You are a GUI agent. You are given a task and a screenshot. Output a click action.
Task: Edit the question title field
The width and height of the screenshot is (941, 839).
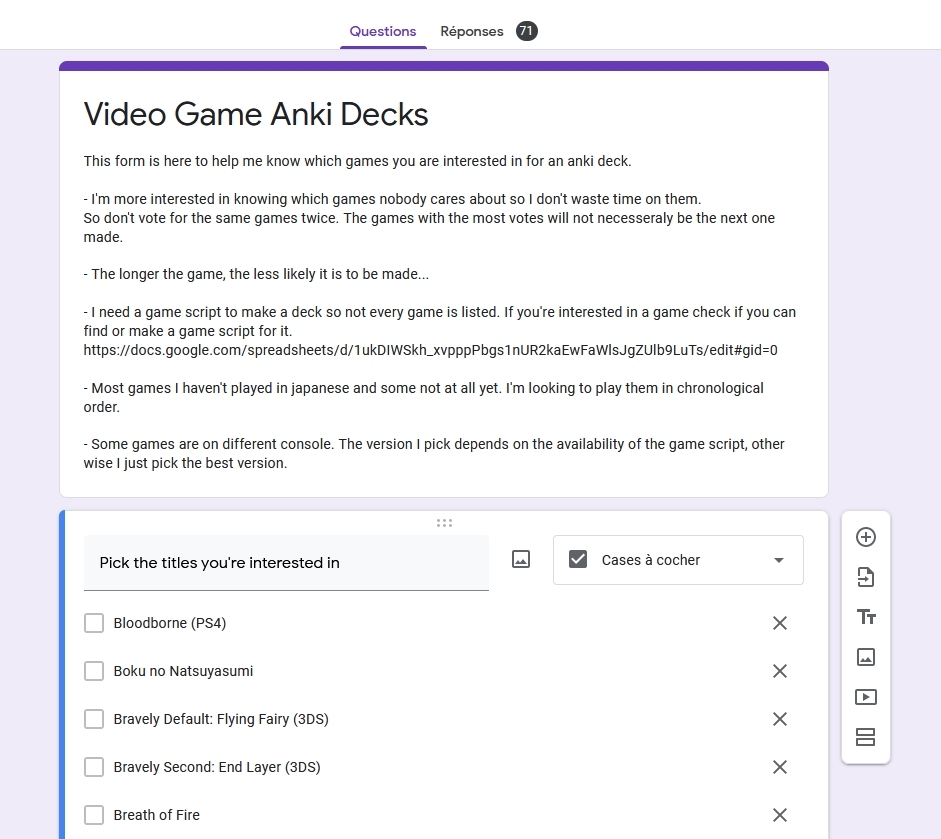pos(286,563)
